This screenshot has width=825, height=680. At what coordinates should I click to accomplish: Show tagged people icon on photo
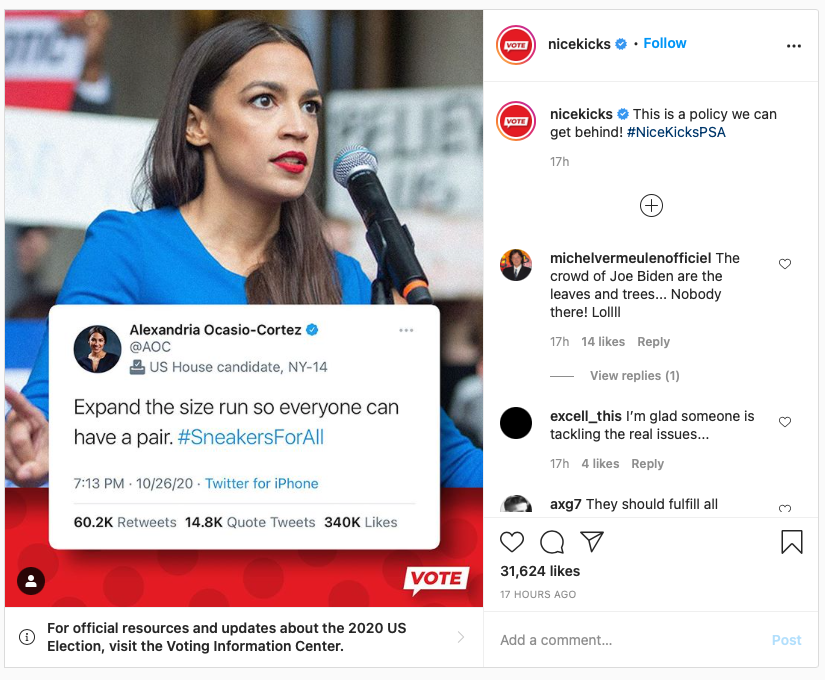[x=31, y=581]
